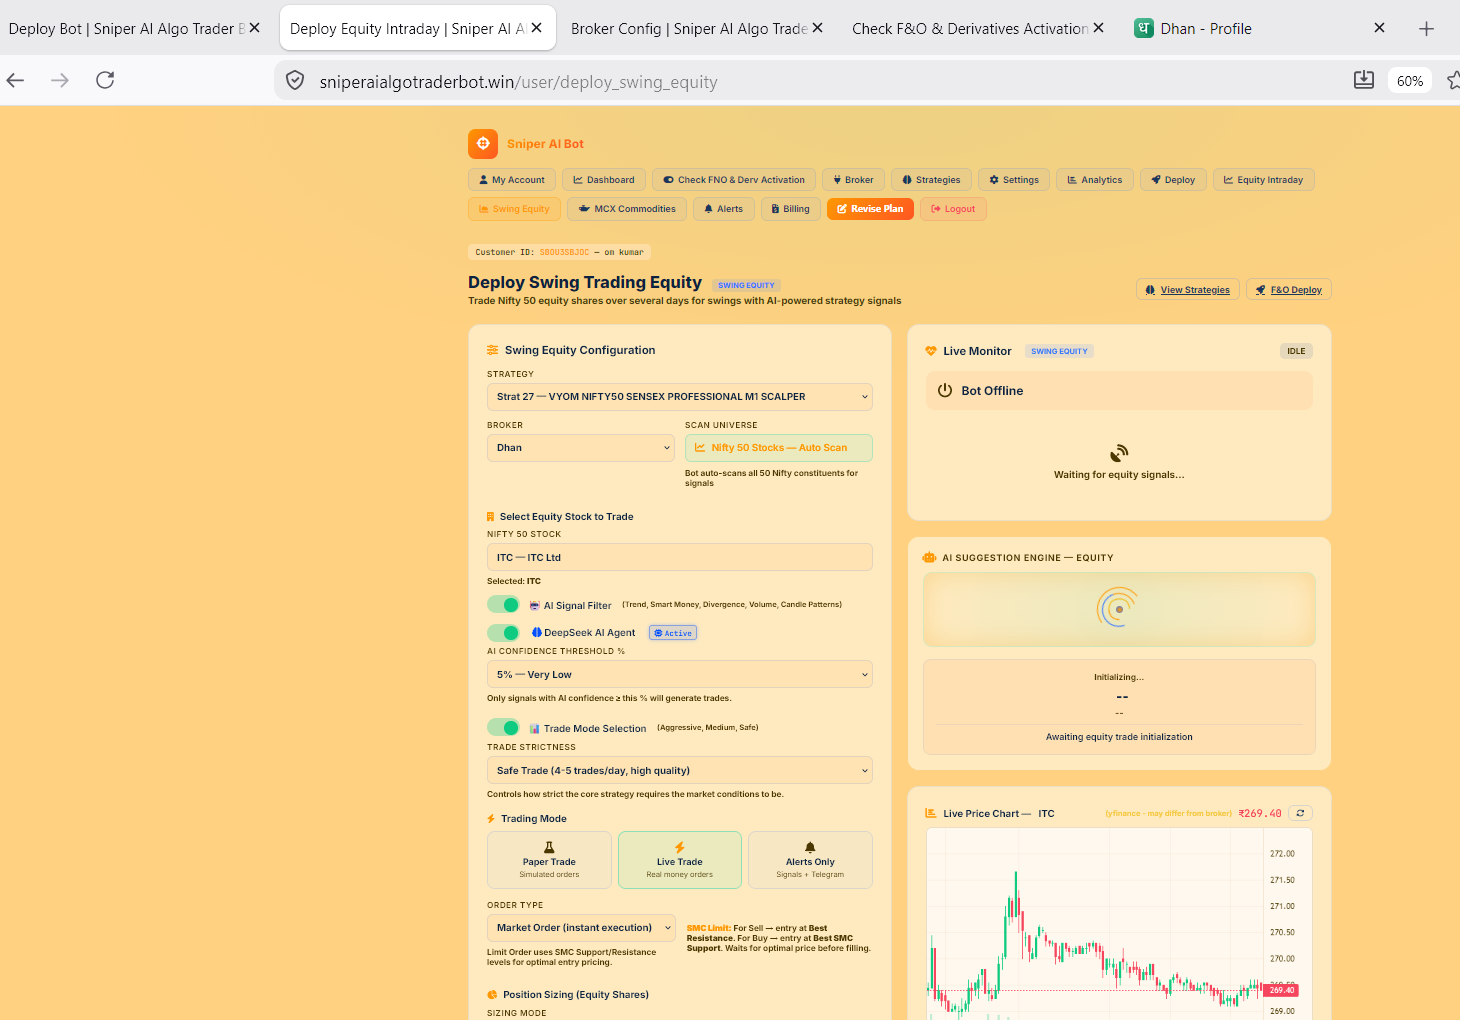
Task: Open the Strategies menu item
Action: pyautogui.click(x=931, y=180)
